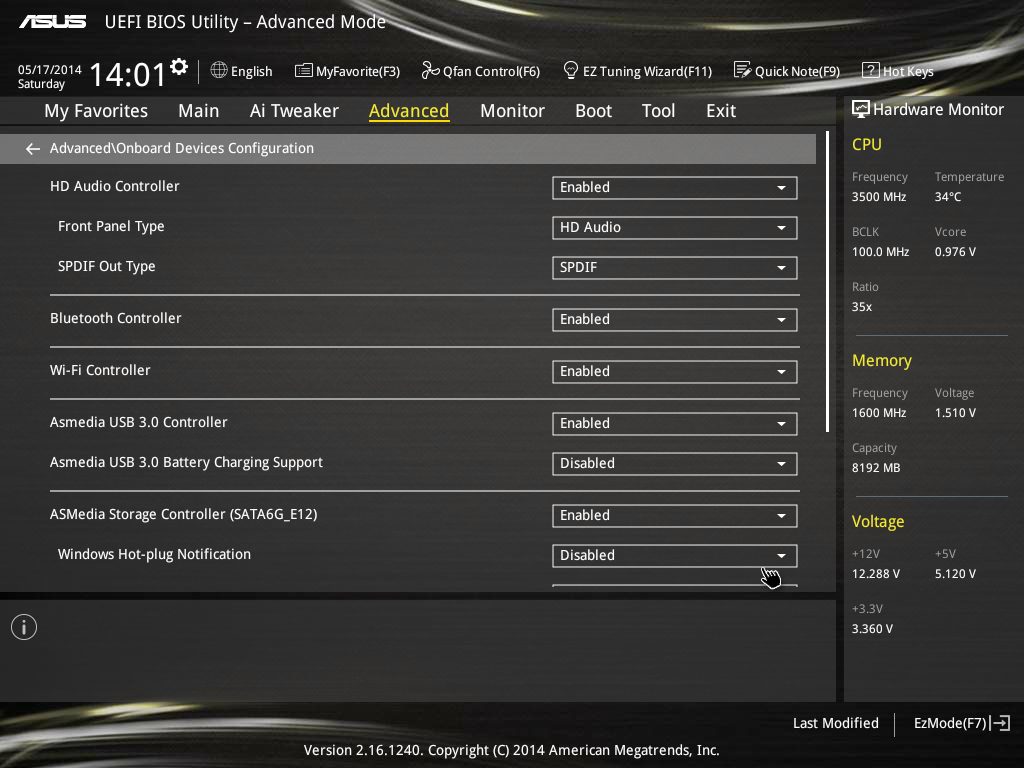
Task: Open the Tool tab
Action: [x=658, y=111]
